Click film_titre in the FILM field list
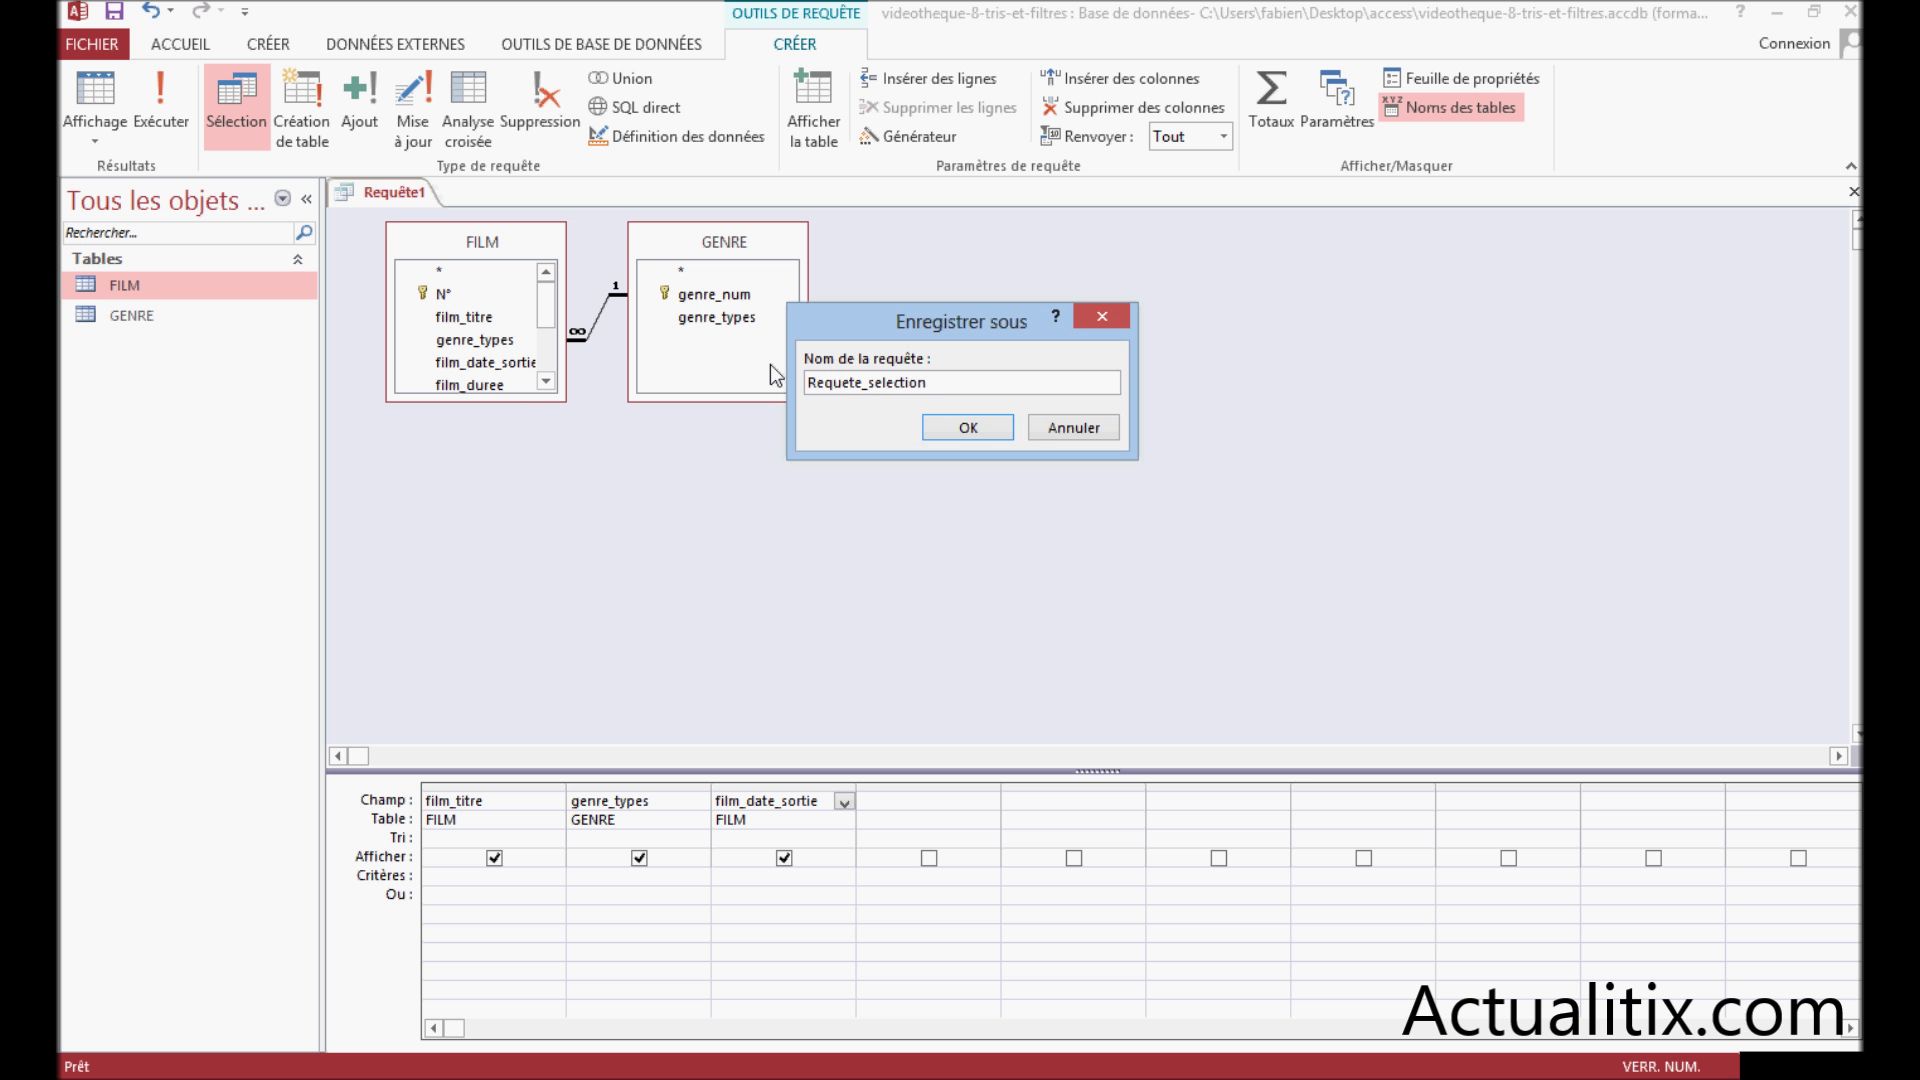Viewport: 1920px width, 1080px height. [x=464, y=317]
